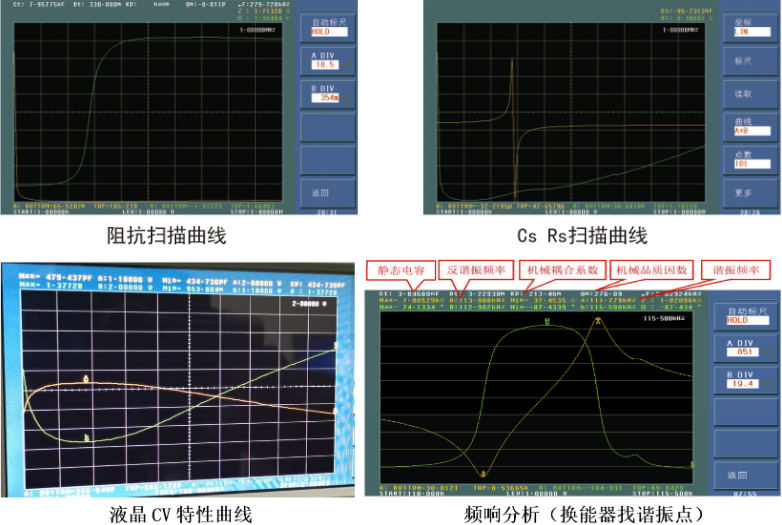Open the 曲线 A+B trace selector
Screen dimensions: 782x525
point(751,127)
